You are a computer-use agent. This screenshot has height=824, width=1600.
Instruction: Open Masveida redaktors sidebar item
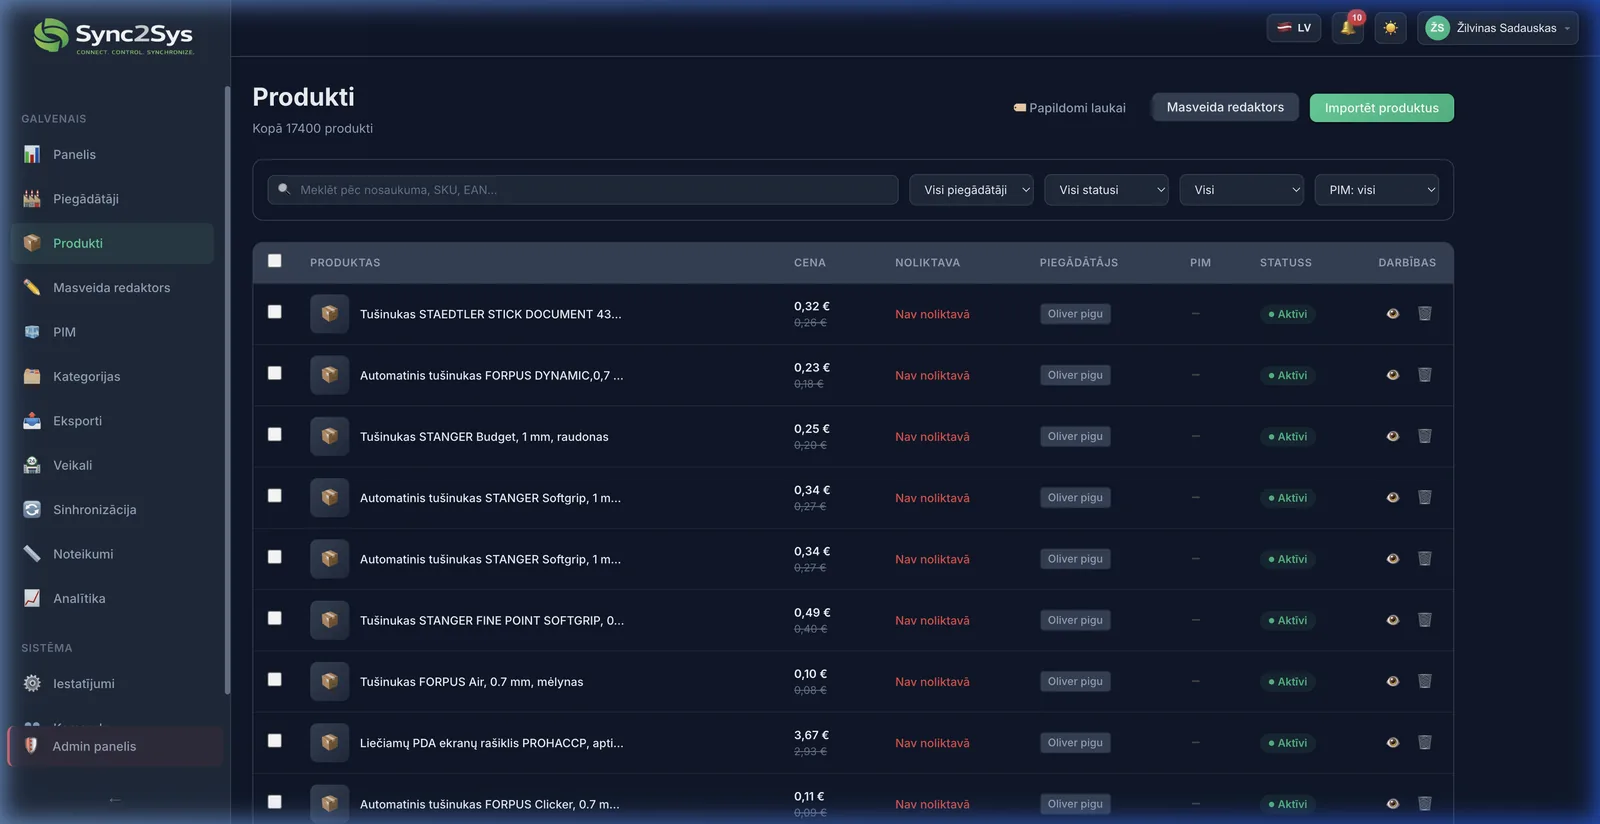tap(112, 288)
